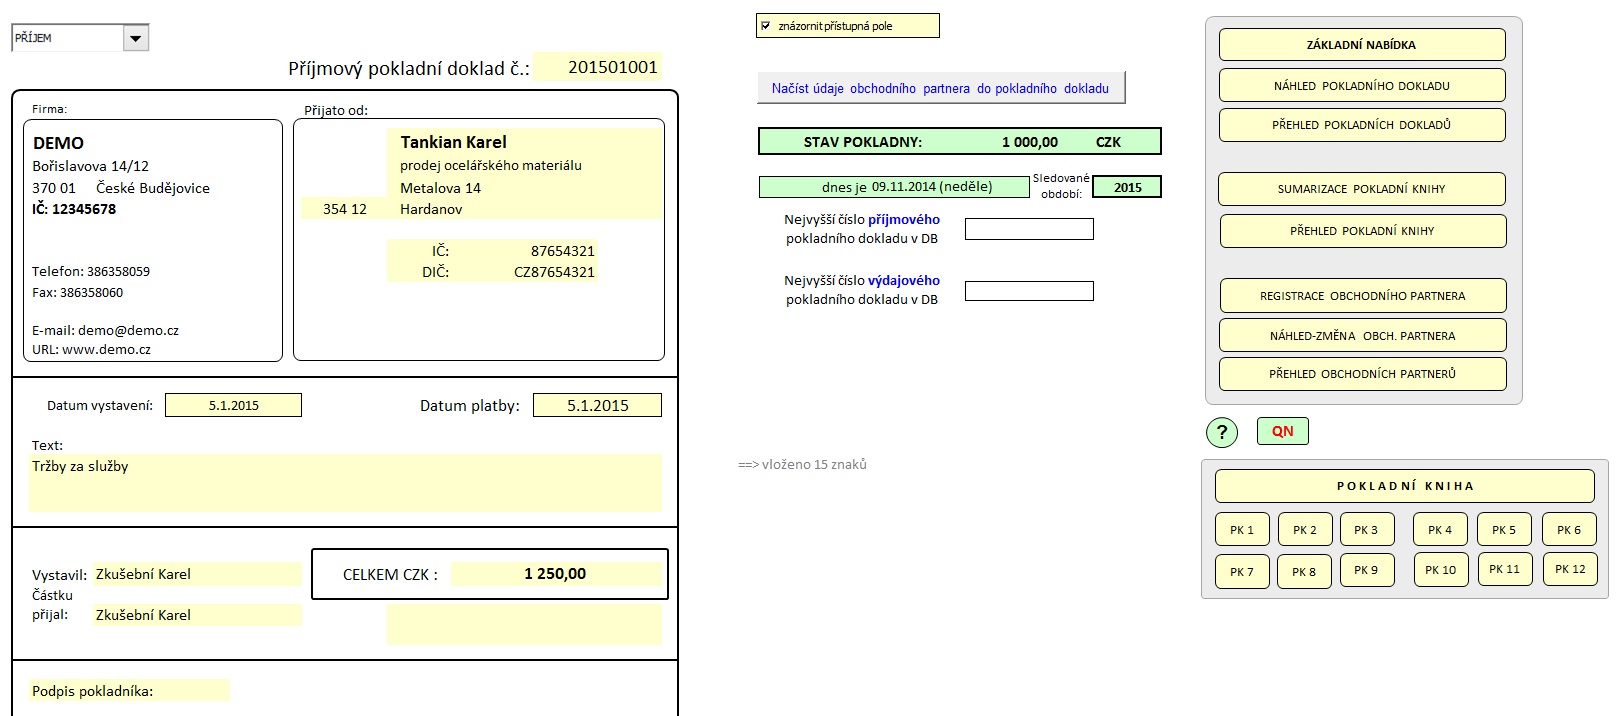The height and width of the screenshot is (716, 1620).
Task: Open cash book PK 6
Action: pos(1569,530)
